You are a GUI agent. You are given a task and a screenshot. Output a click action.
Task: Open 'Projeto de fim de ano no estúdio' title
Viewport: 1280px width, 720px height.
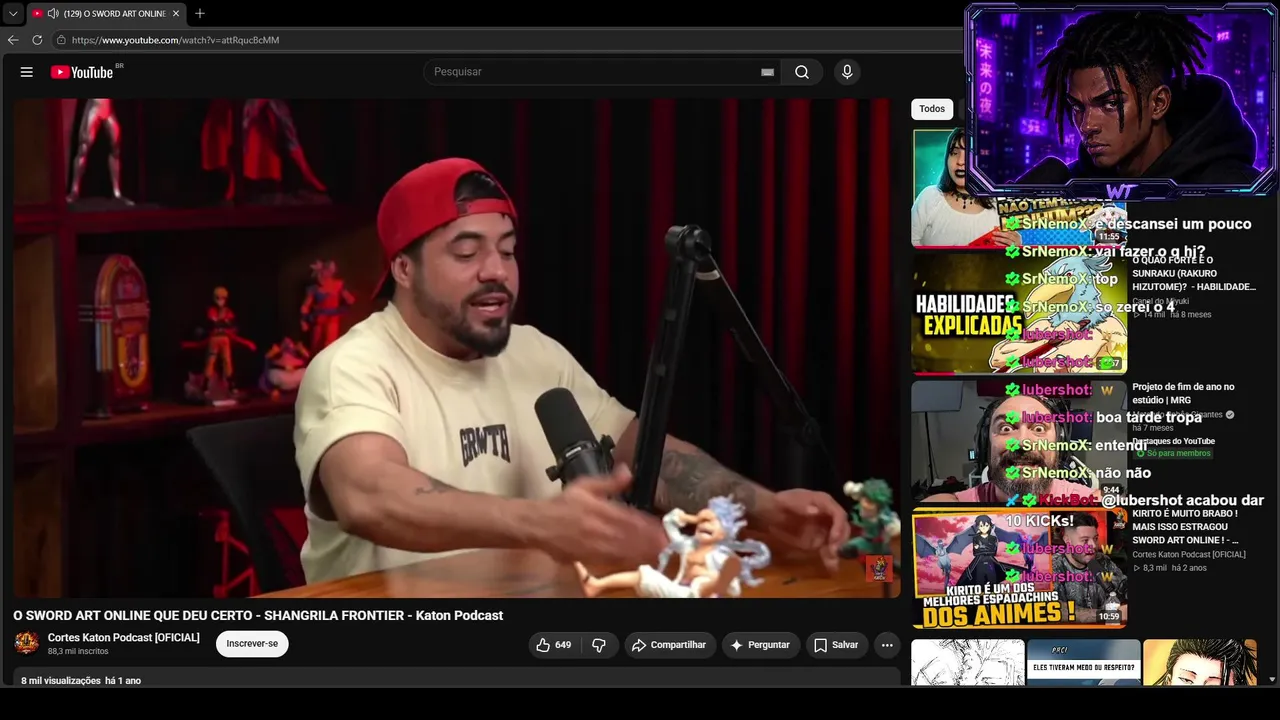click(x=1183, y=393)
